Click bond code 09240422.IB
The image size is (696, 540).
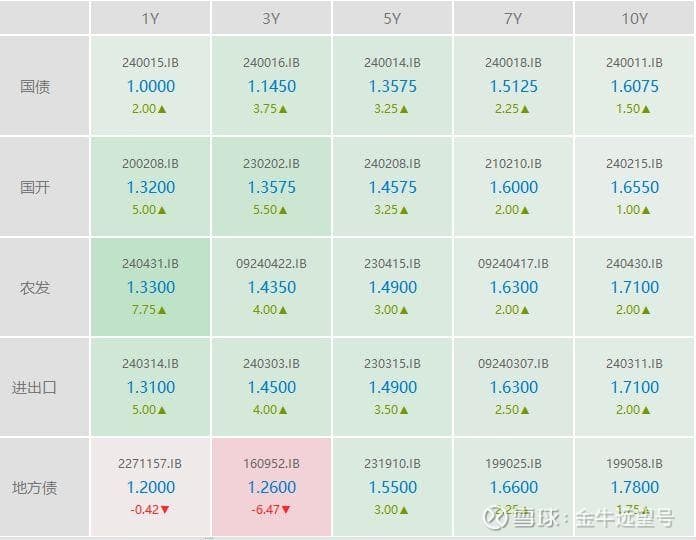[x=271, y=263]
